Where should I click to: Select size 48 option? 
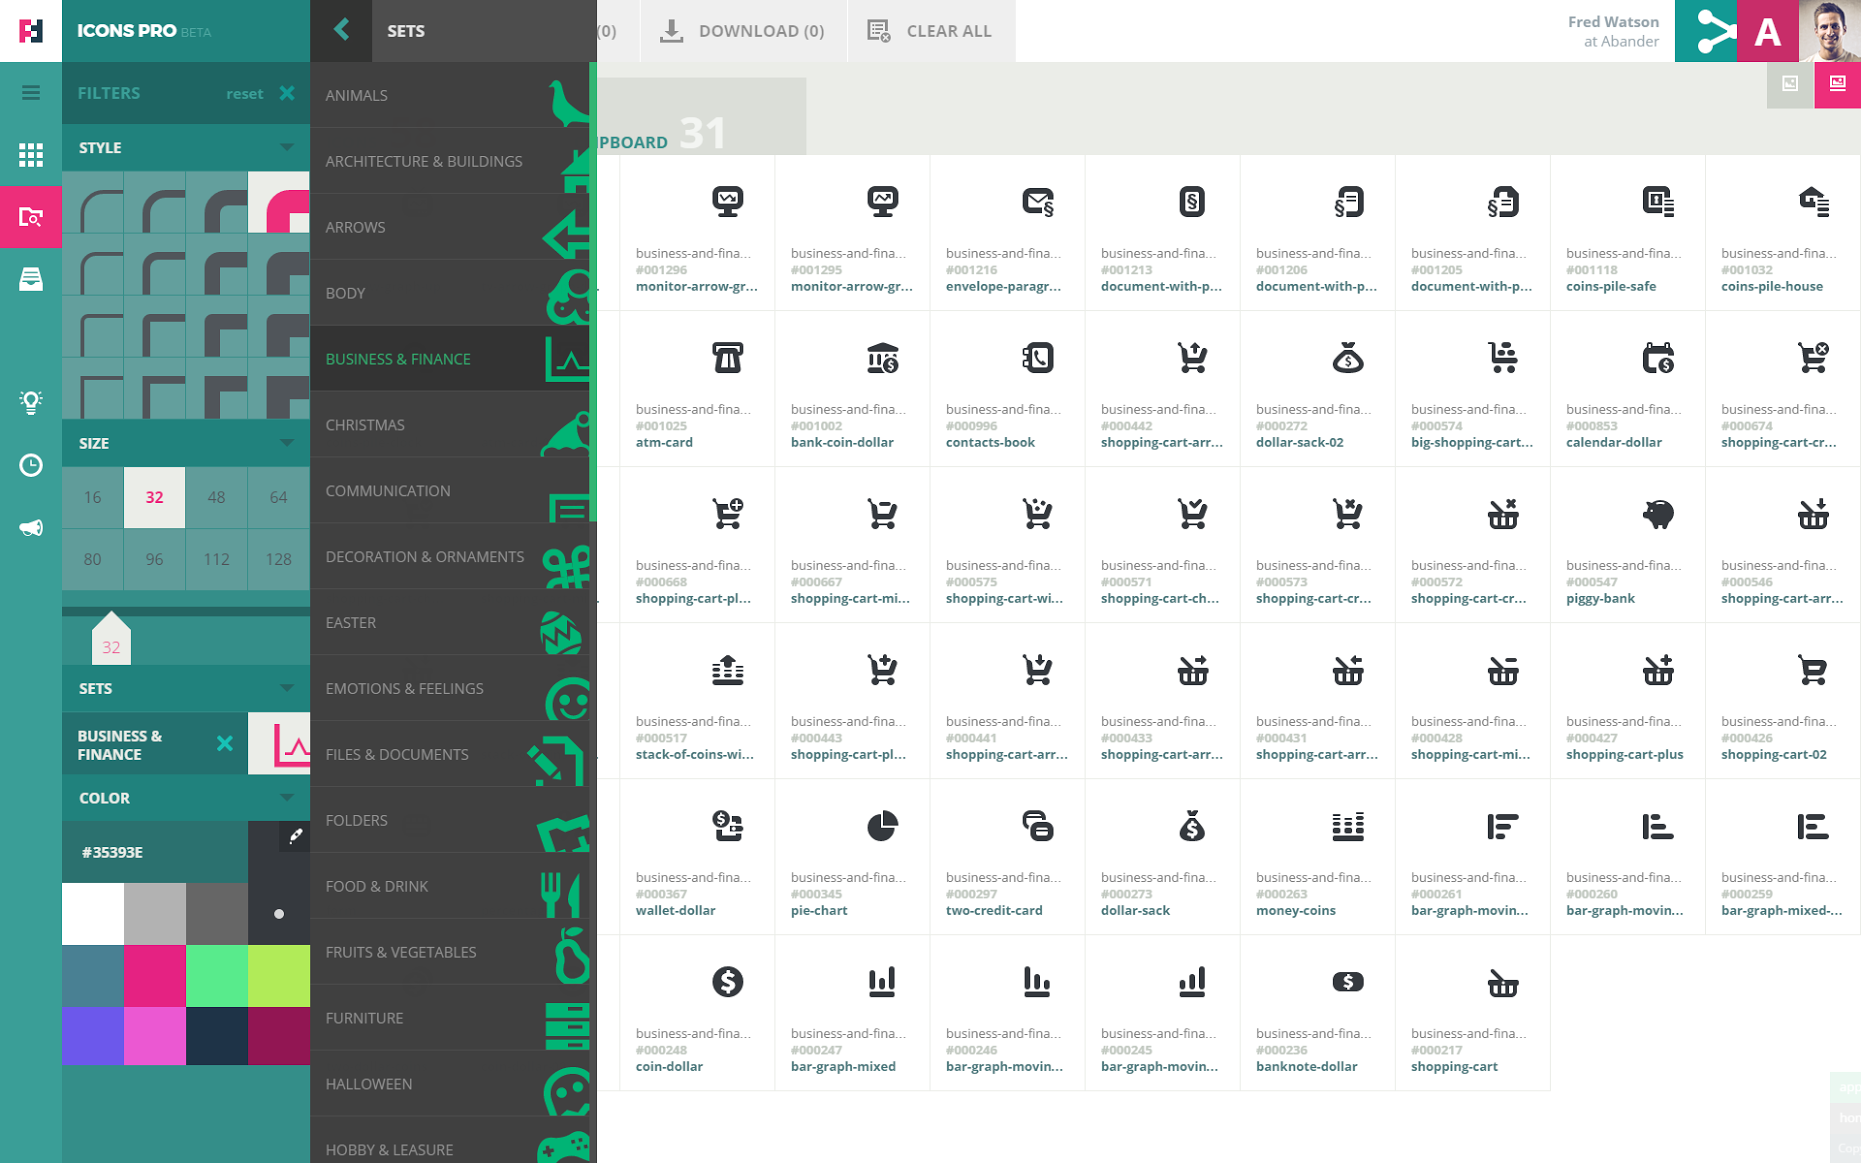(x=216, y=497)
